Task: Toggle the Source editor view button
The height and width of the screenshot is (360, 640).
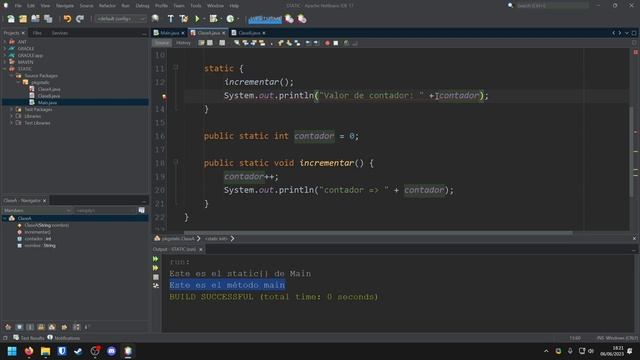Action: click(x=162, y=43)
